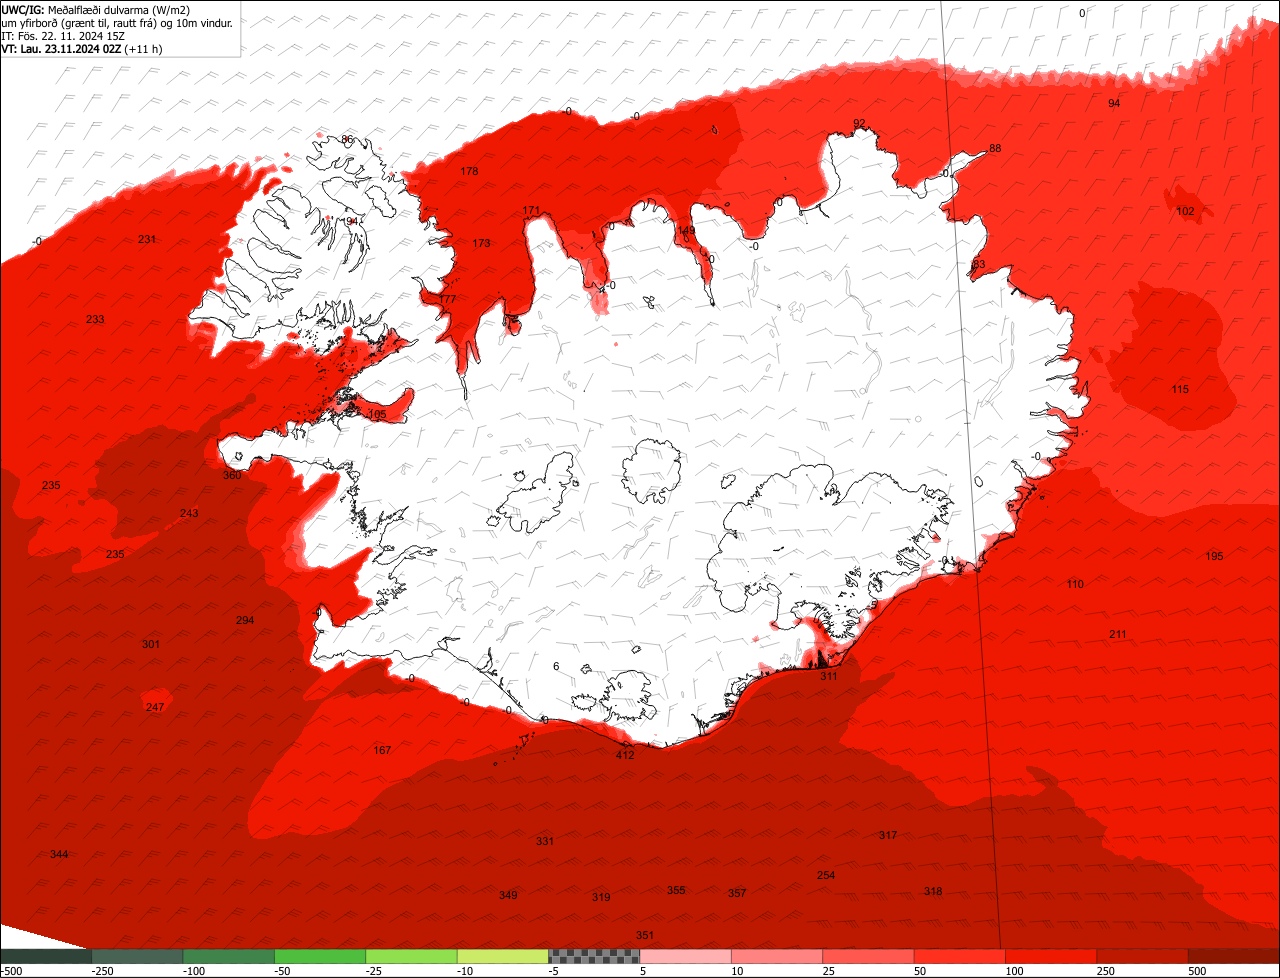Pick the -10 to -5 yellow-green swatch

[x=503, y=956]
